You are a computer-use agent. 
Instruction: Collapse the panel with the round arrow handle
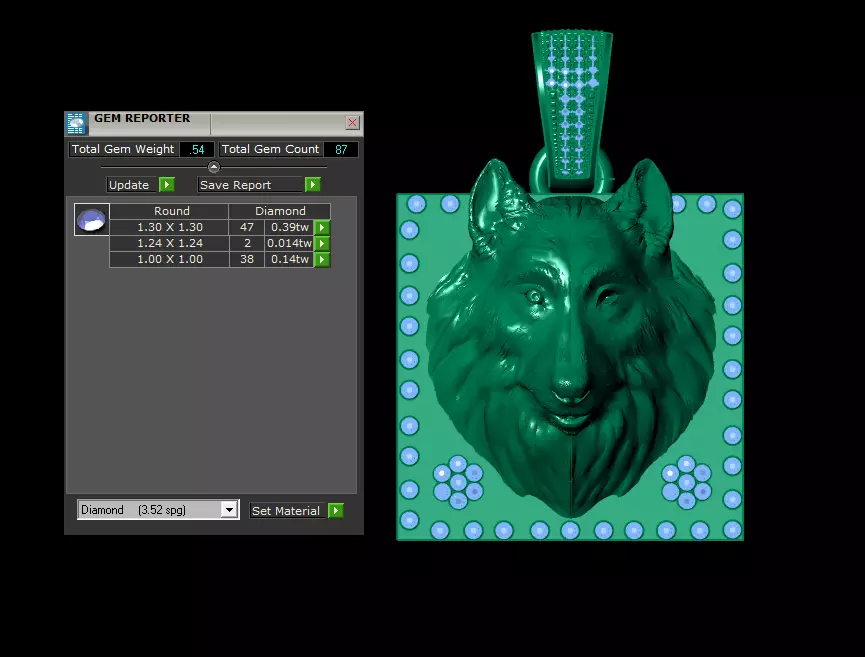tap(214, 167)
